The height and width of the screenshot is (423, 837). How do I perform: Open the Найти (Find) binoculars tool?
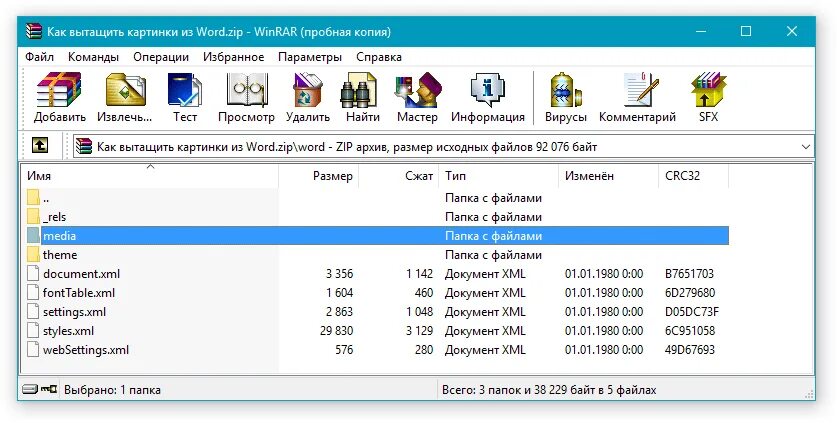(359, 90)
